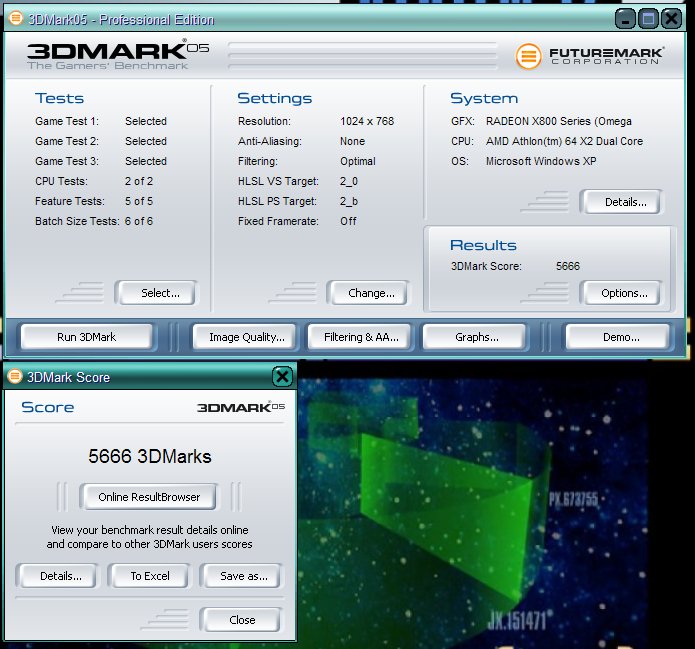Image resolution: width=695 pixels, height=649 pixels.
Task: Click the Batch Size Tests value 6 of 6
Action: click(x=139, y=221)
